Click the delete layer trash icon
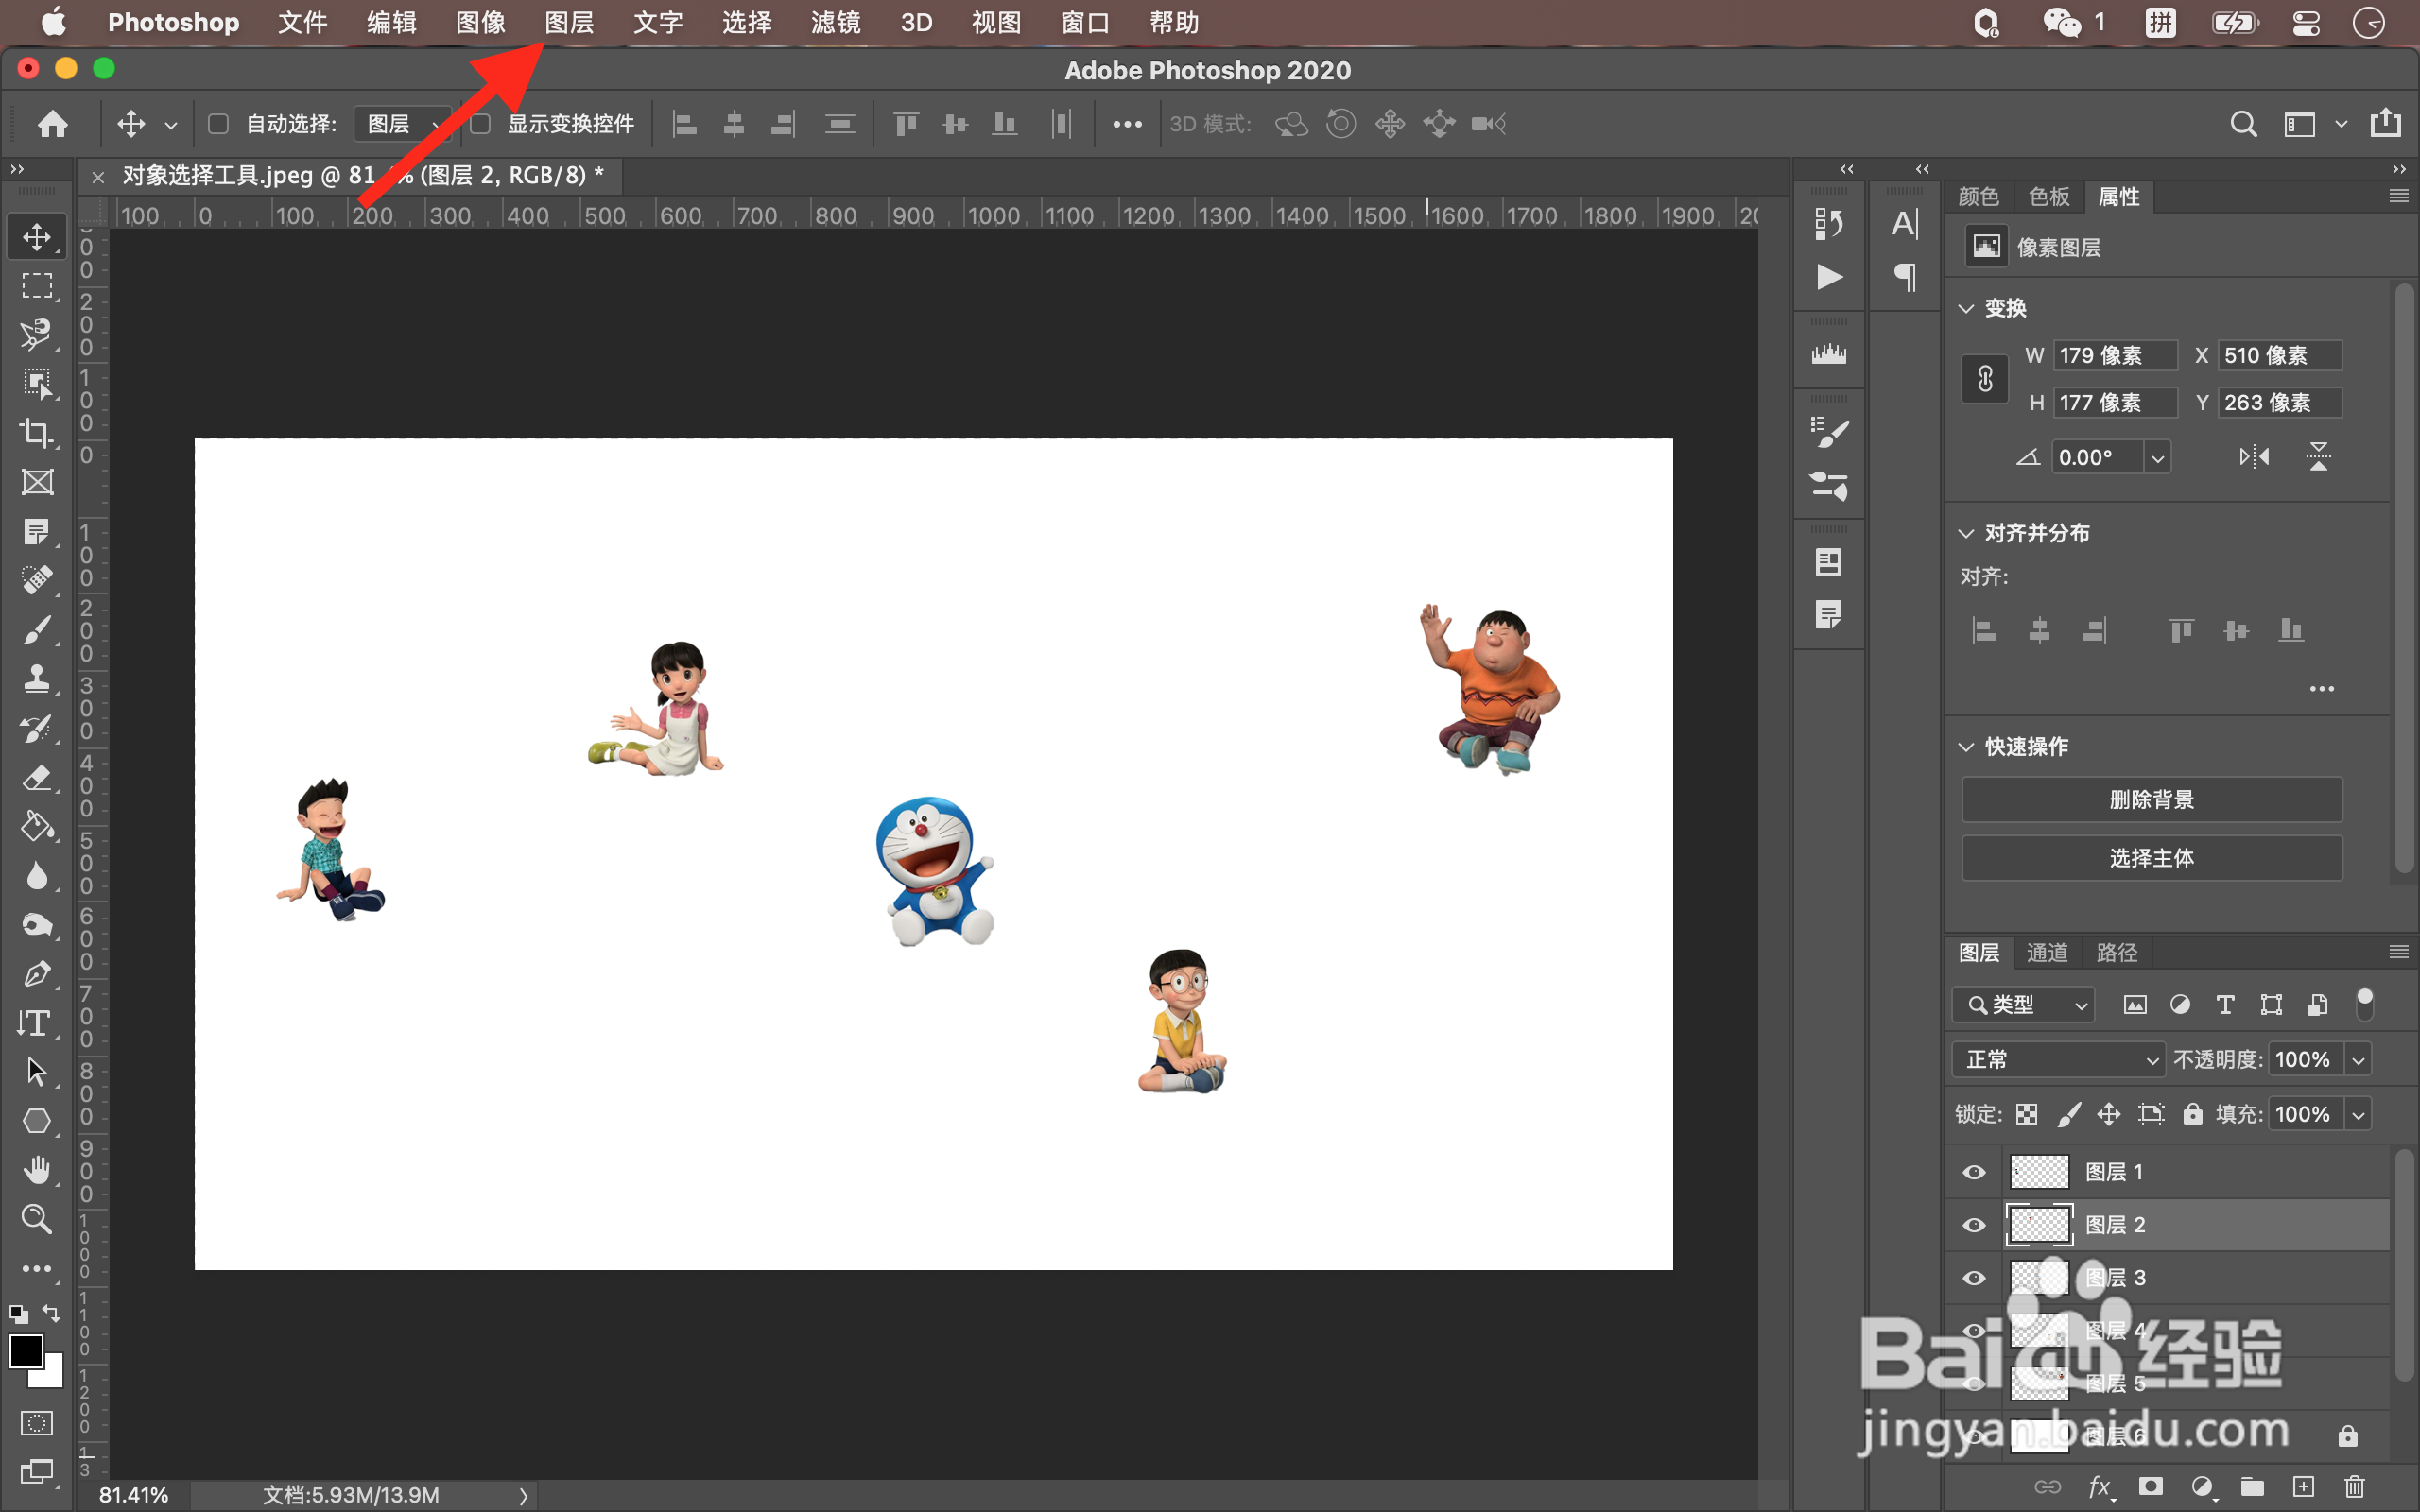Viewport: 2420px width, 1512px height. 2355,1487
